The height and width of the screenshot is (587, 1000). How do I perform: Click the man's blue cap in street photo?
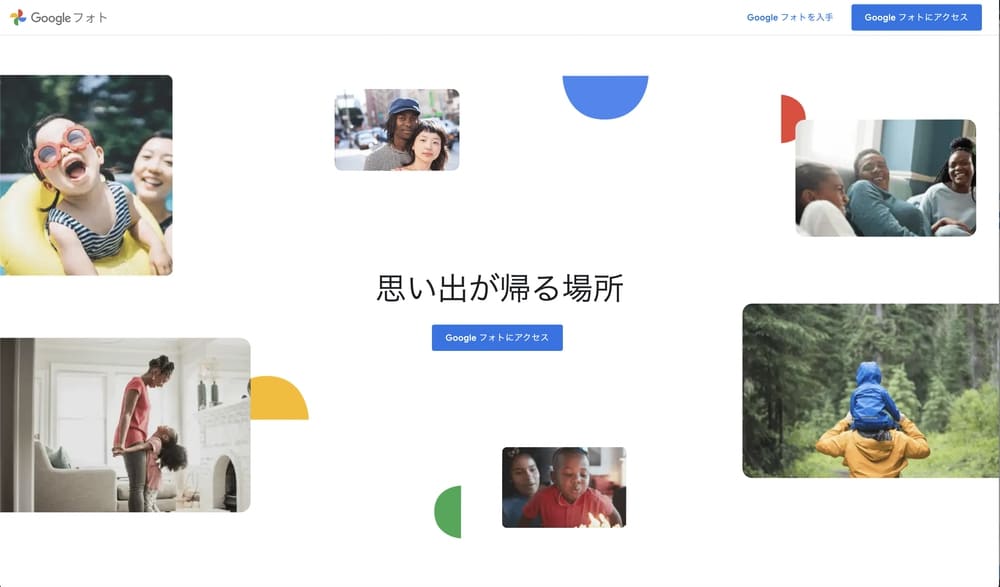point(404,106)
